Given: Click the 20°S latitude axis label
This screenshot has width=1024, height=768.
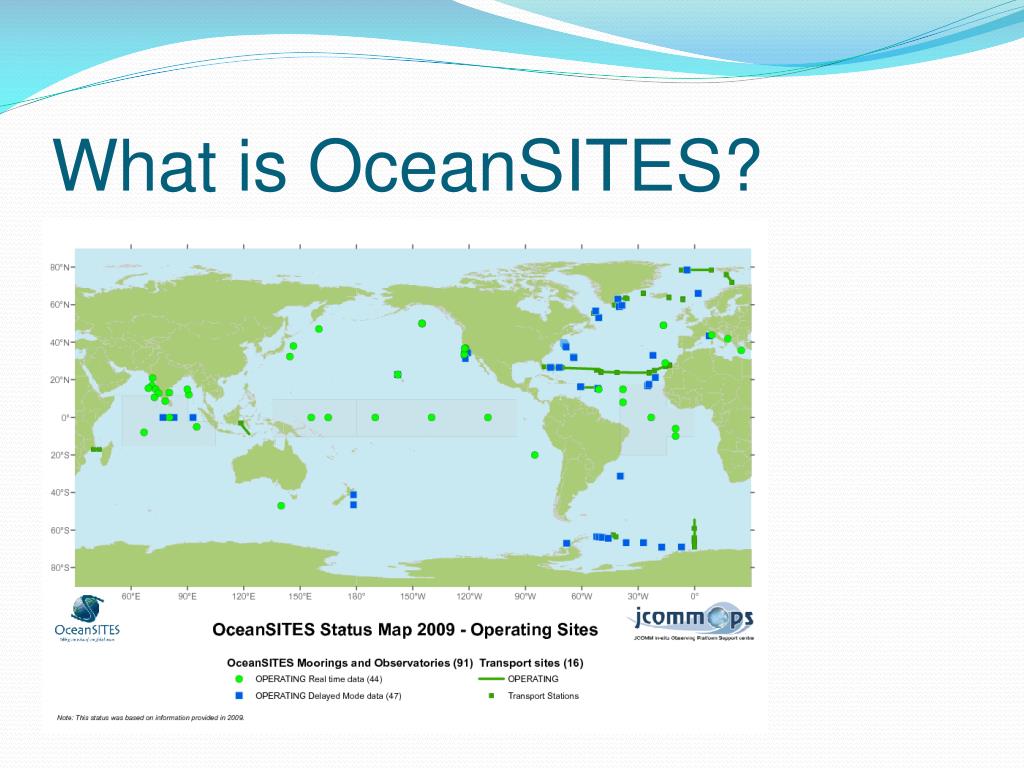Looking at the screenshot, I should [x=60, y=455].
